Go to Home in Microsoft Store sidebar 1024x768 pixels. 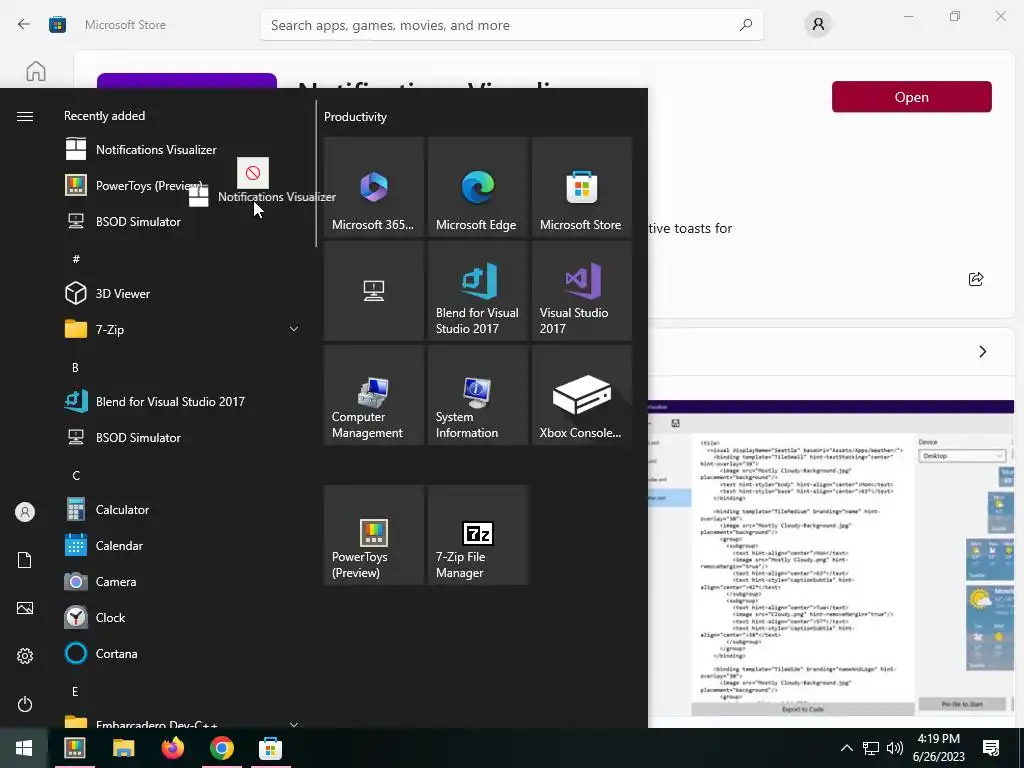click(x=36, y=71)
